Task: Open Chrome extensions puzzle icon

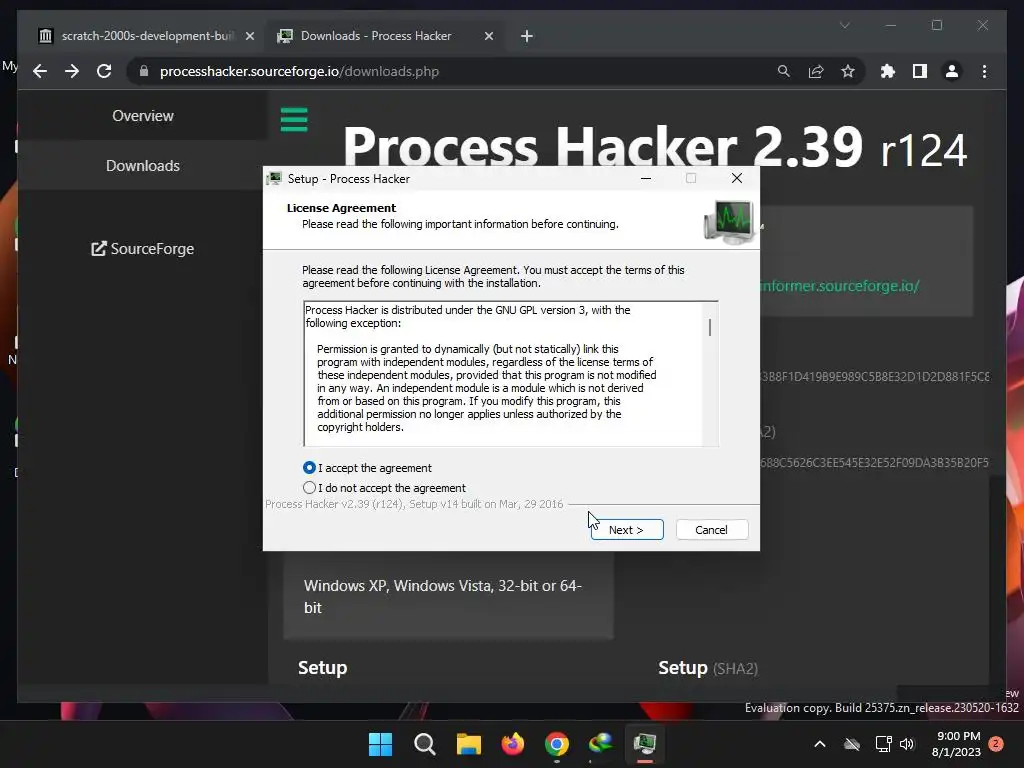Action: pos(888,71)
